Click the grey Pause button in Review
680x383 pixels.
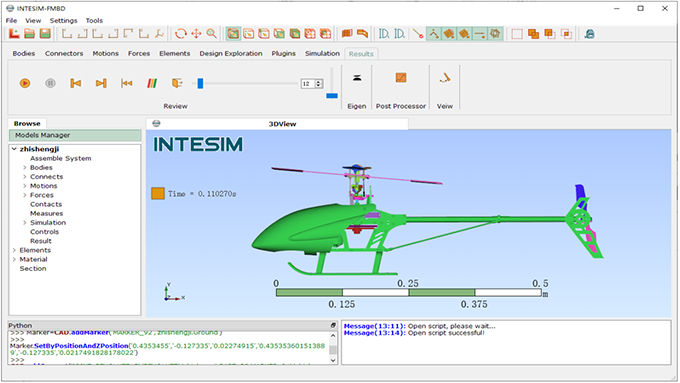coord(50,83)
